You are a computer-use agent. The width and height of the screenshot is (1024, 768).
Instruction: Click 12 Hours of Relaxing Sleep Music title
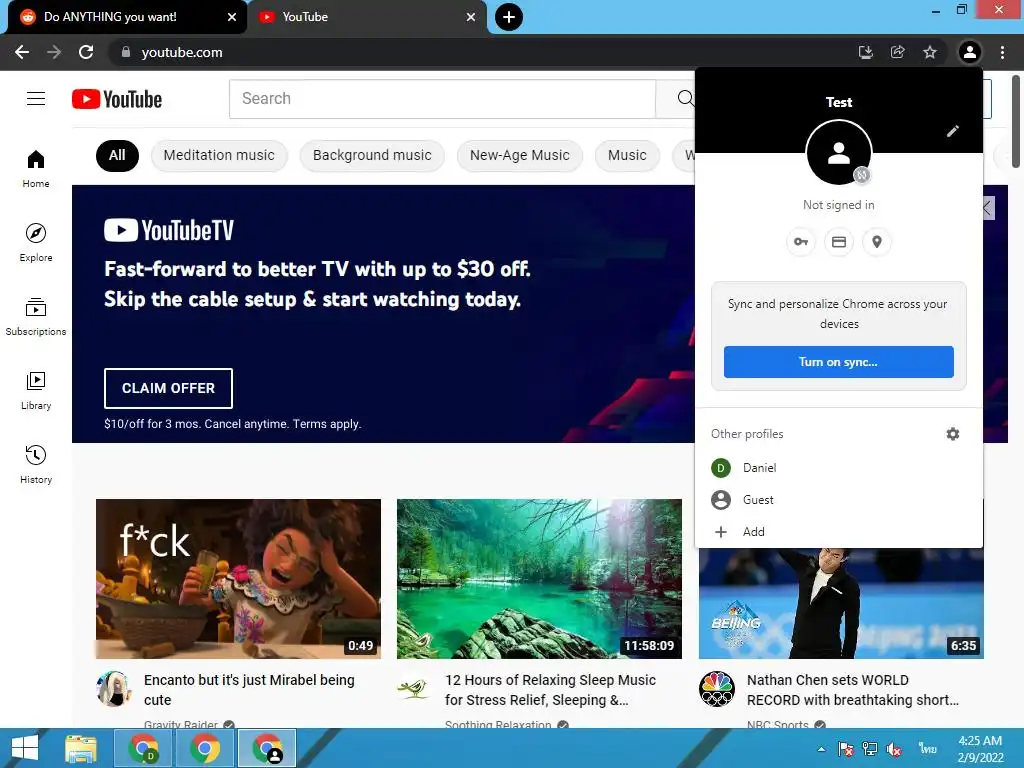[x=551, y=690]
